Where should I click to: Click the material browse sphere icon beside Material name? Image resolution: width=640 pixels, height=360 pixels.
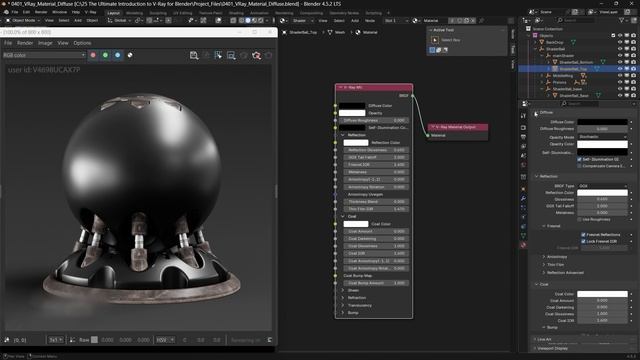[416, 20]
